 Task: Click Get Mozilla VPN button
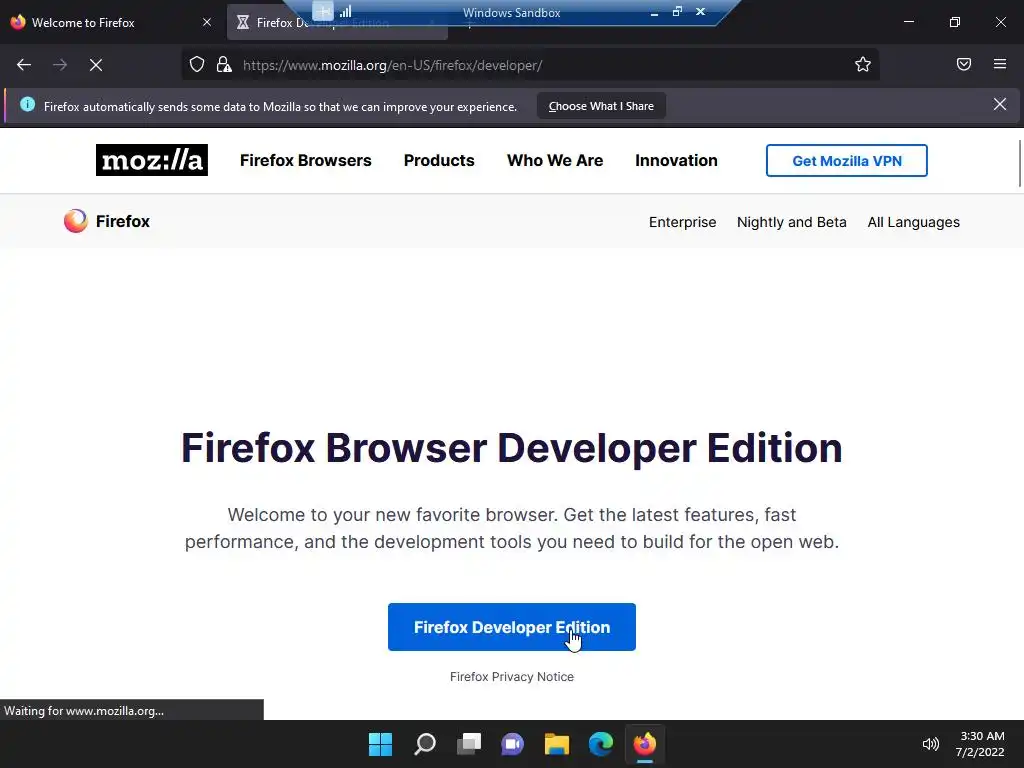(x=846, y=161)
